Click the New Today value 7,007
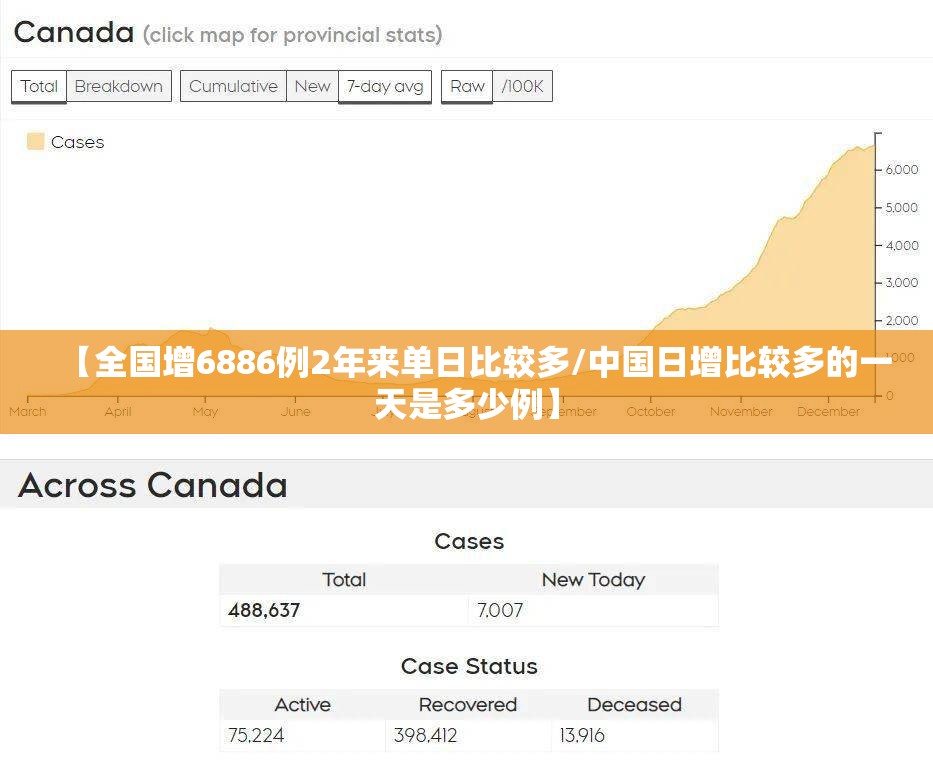 click(x=500, y=610)
